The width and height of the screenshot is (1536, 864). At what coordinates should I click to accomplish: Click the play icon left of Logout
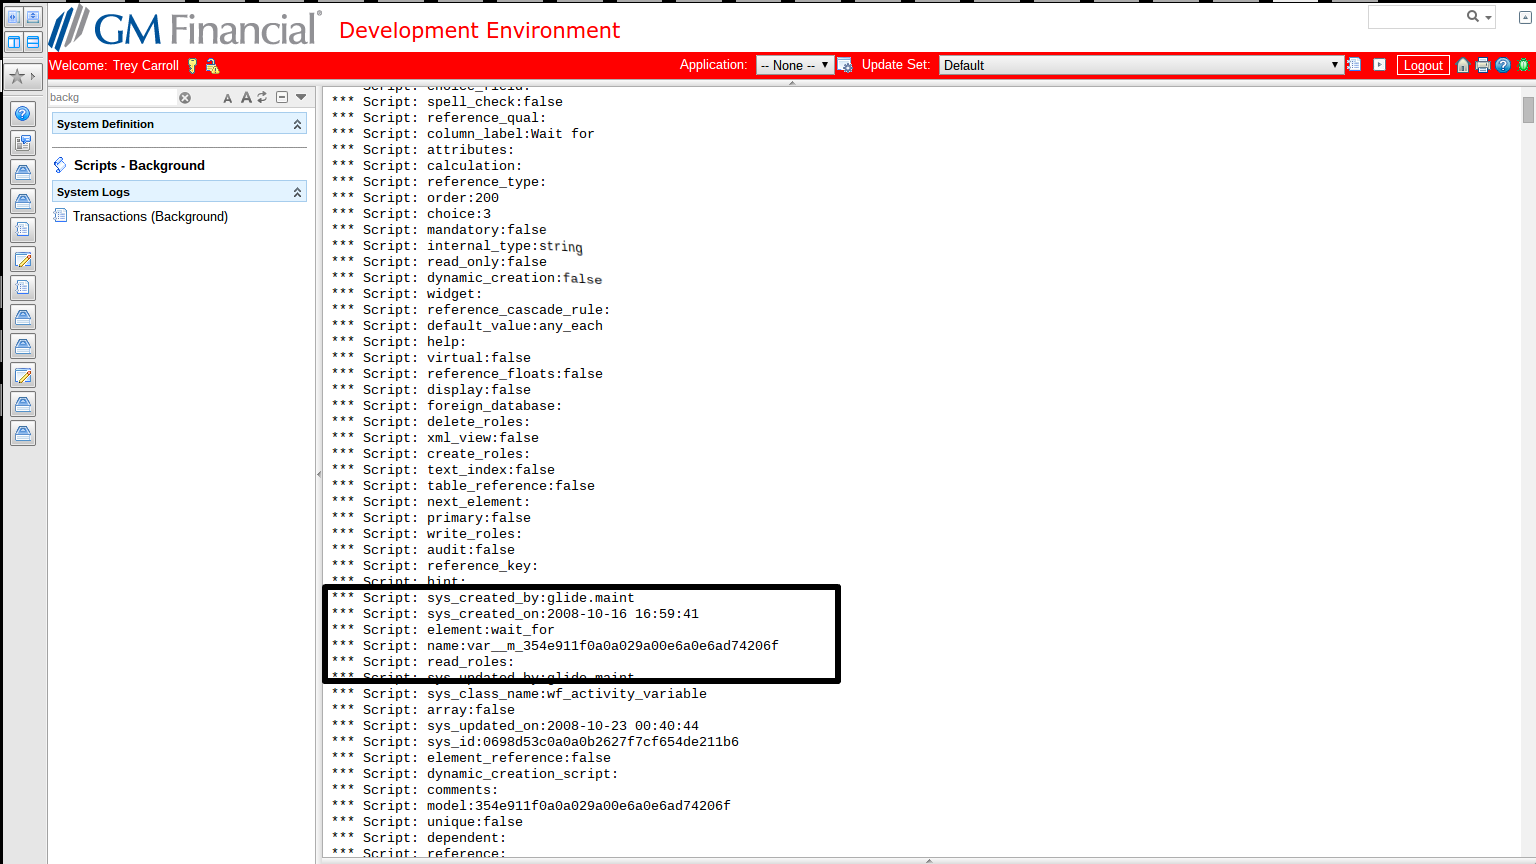point(1380,65)
